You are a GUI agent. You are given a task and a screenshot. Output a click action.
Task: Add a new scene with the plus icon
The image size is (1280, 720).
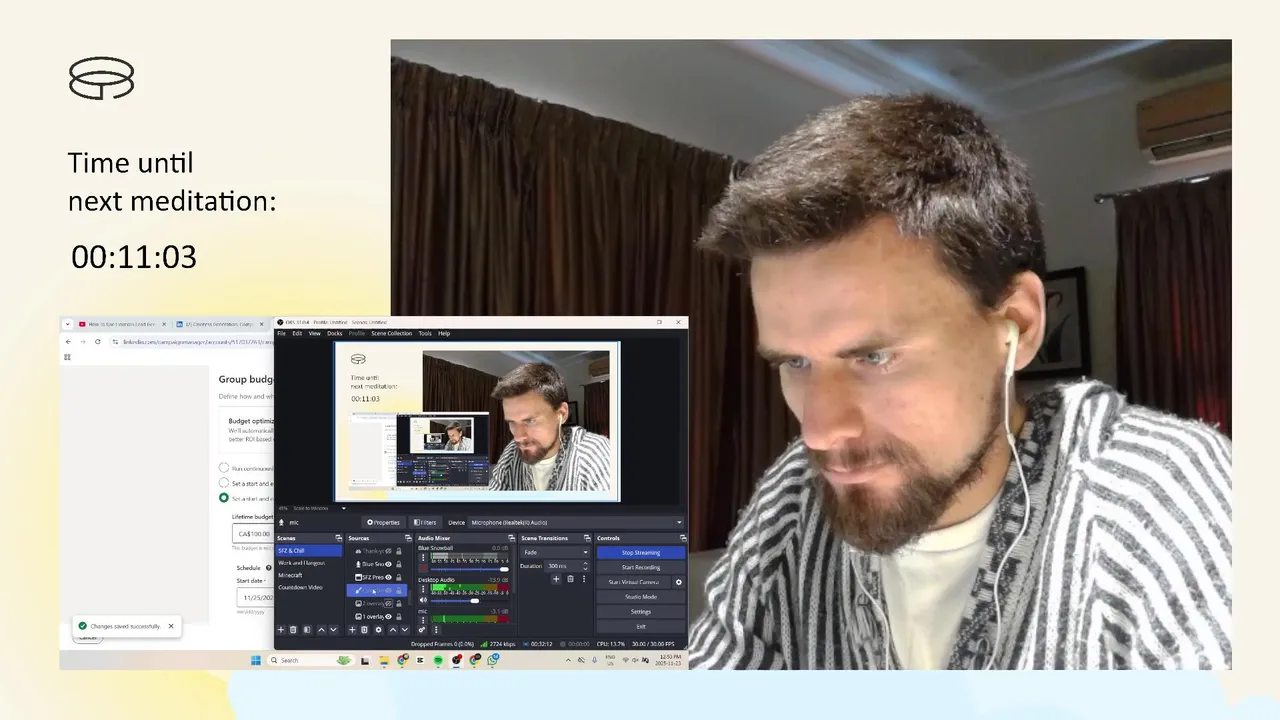tap(281, 630)
